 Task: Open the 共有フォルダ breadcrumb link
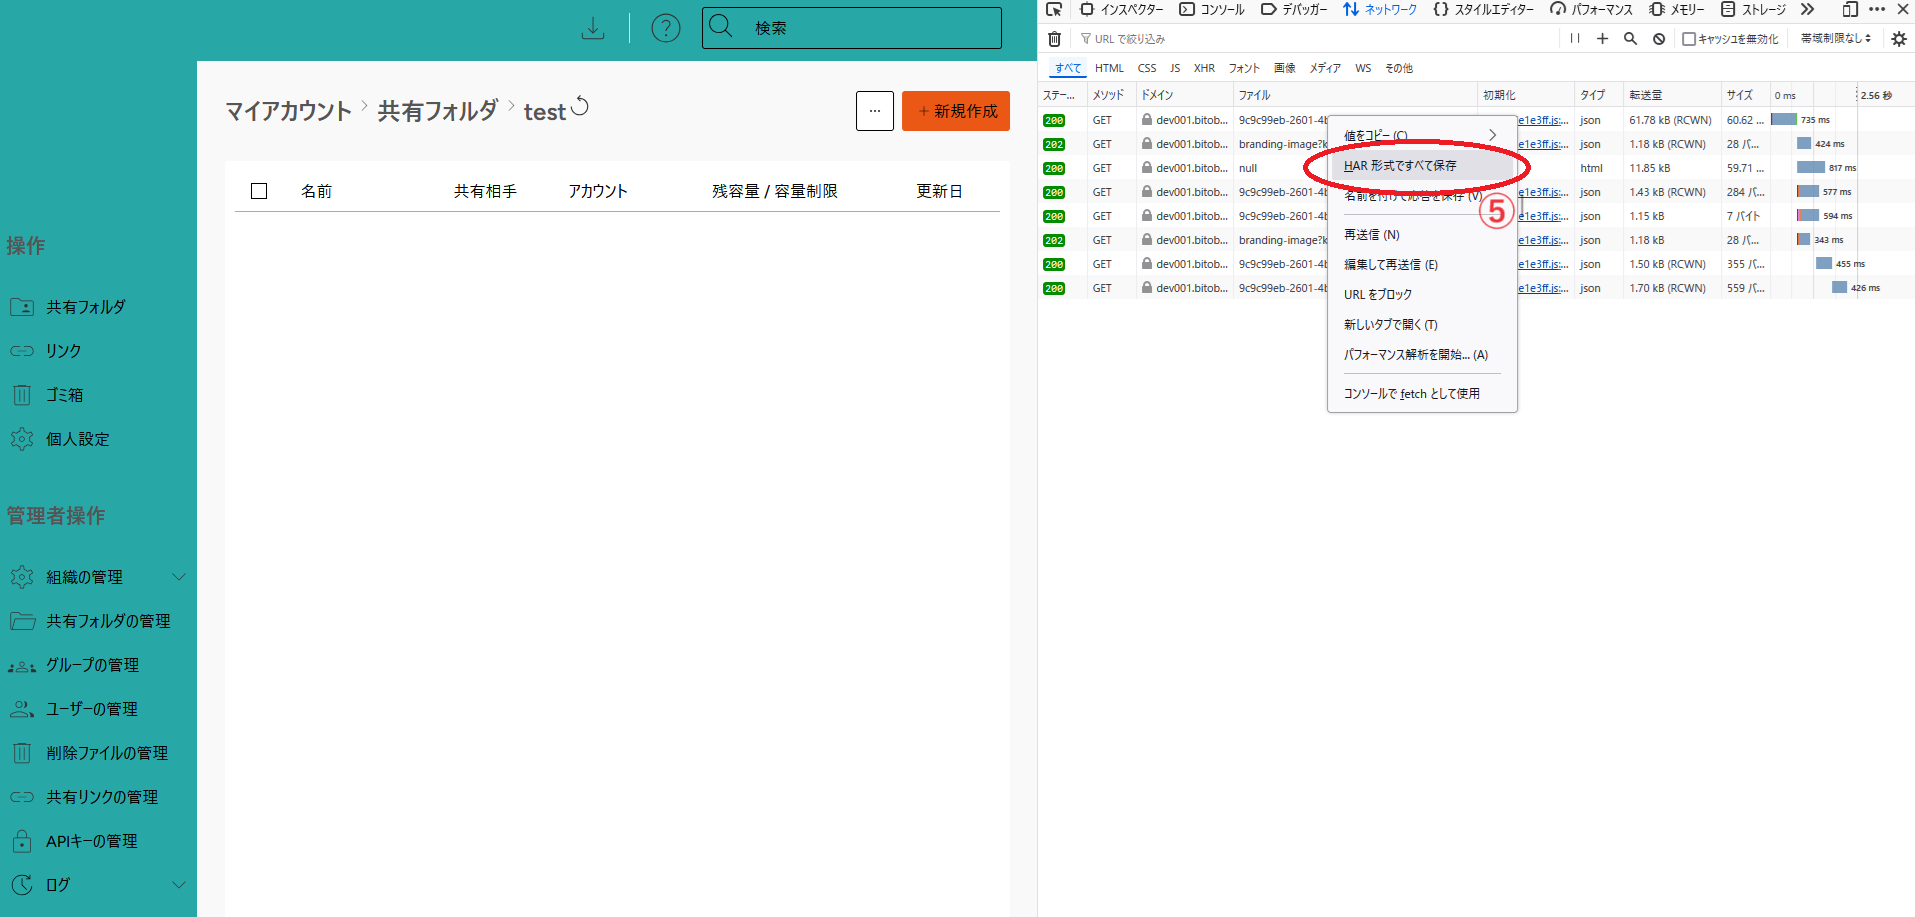437,111
